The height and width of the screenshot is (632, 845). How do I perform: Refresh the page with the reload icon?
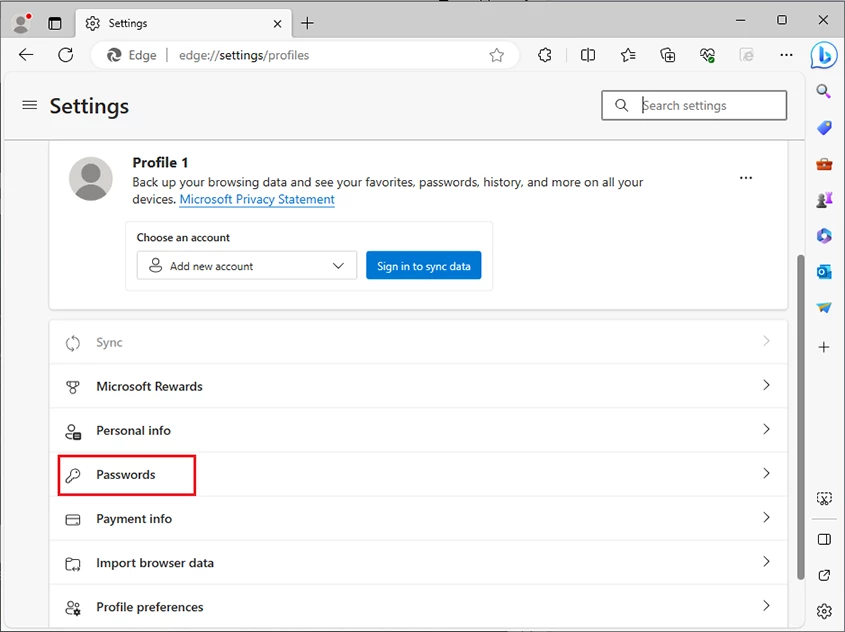[x=66, y=55]
